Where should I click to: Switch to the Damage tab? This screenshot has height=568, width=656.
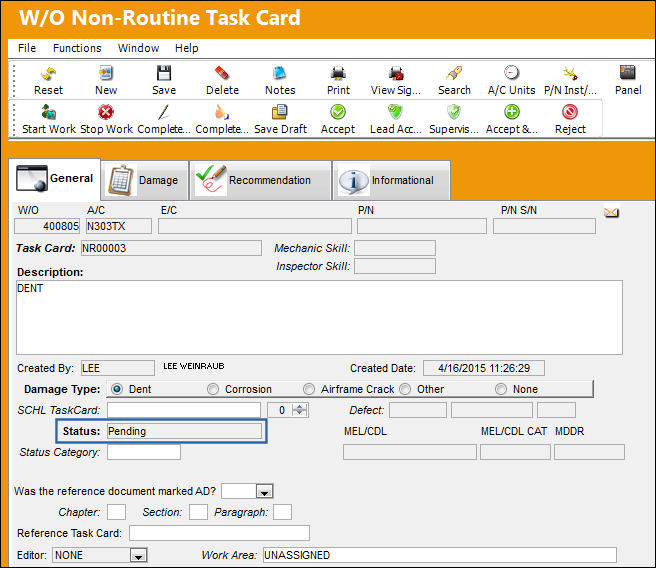pyautogui.click(x=144, y=180)
